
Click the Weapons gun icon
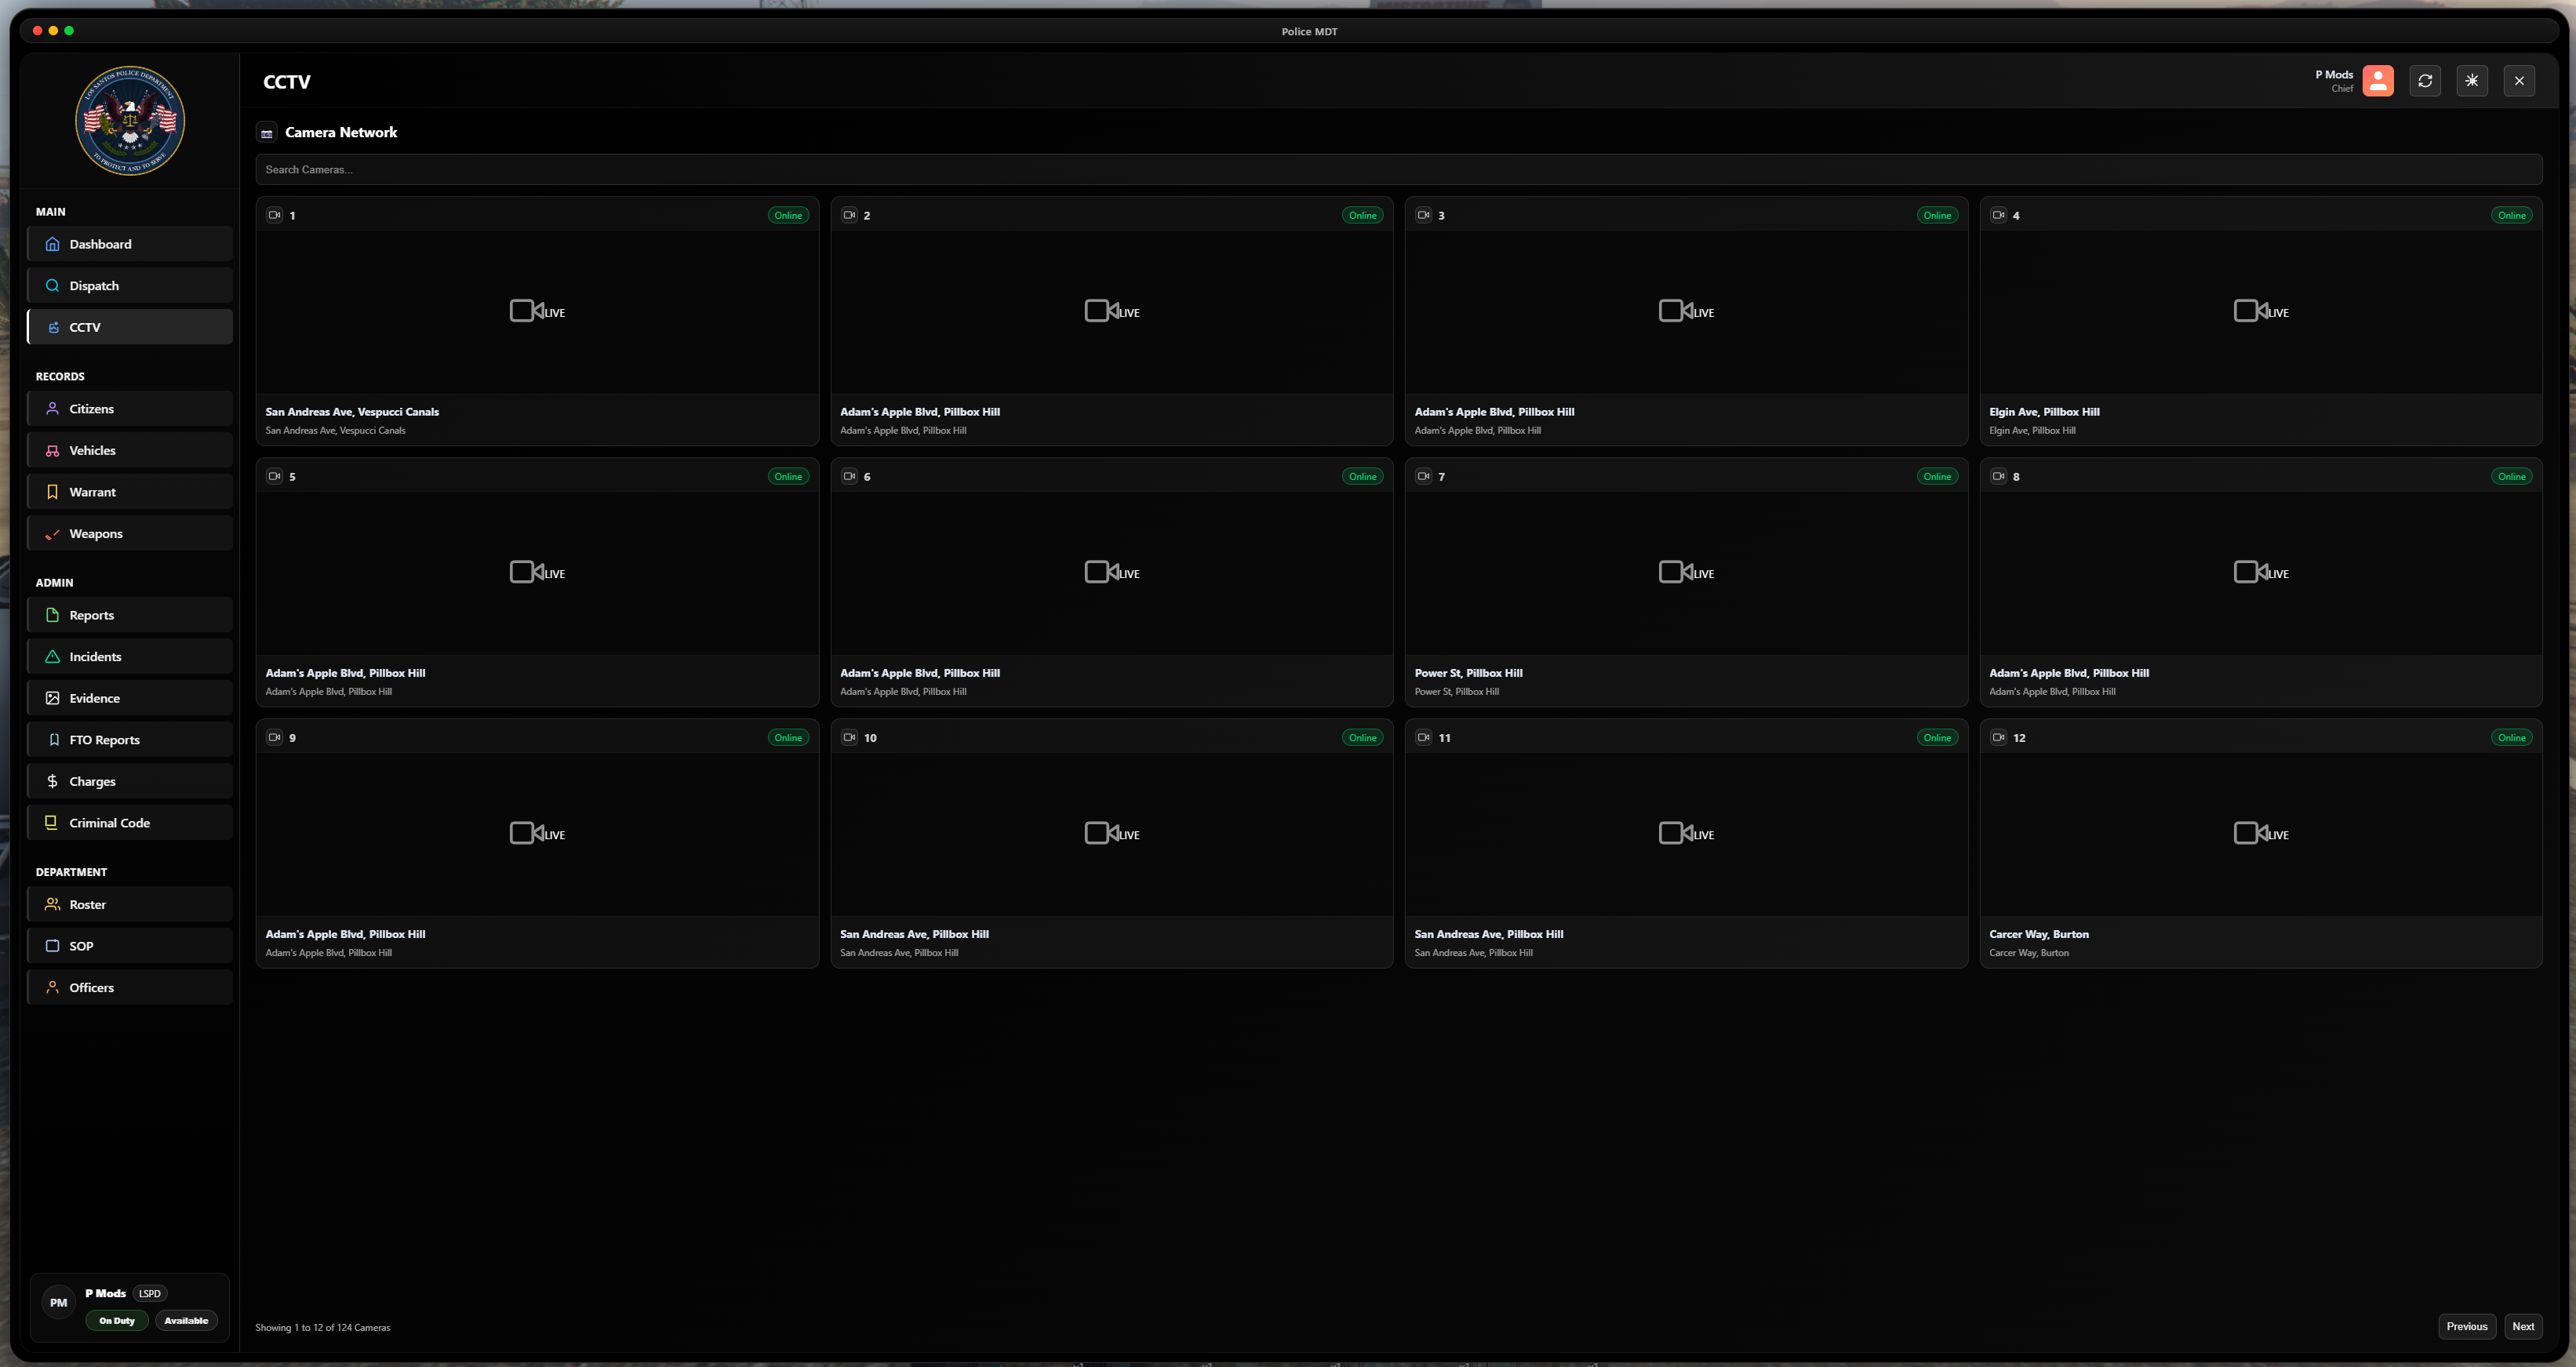(53, 534)
